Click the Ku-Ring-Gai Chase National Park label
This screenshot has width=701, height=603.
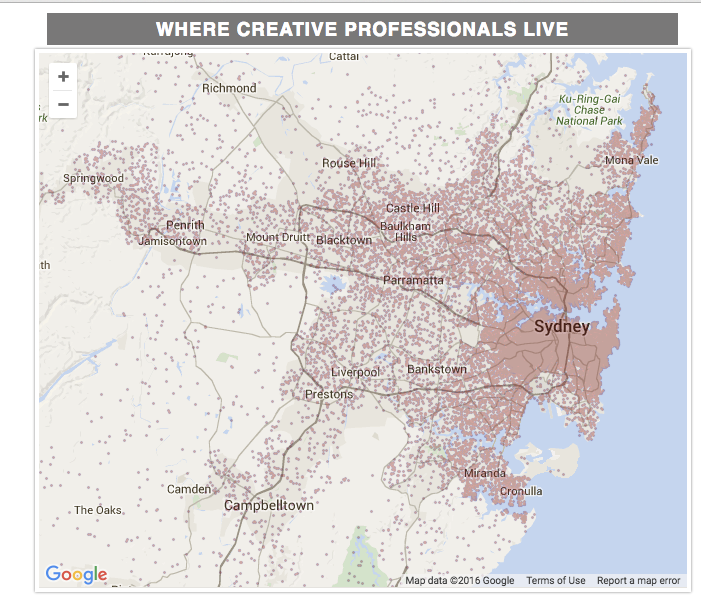589,110
